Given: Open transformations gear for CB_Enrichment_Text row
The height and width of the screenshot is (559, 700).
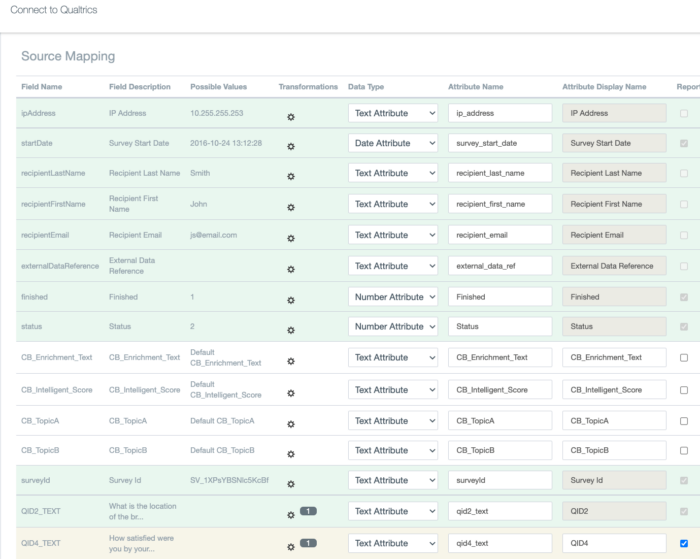Looking at the screenshot, I should (291, 361).
